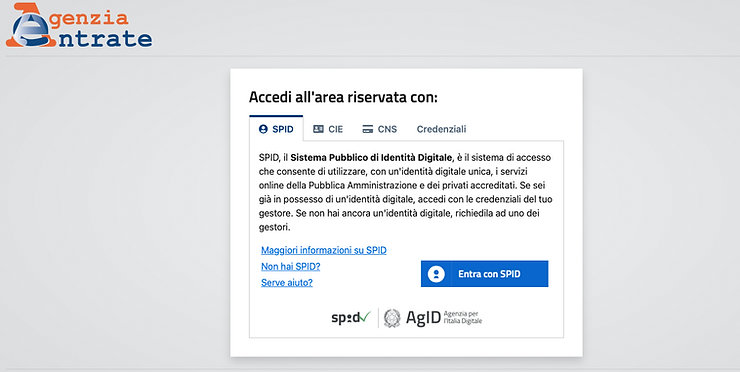
Task: Click the bold text Sistema Pubblico di Identità Digitale
Action: pos(371,158)
